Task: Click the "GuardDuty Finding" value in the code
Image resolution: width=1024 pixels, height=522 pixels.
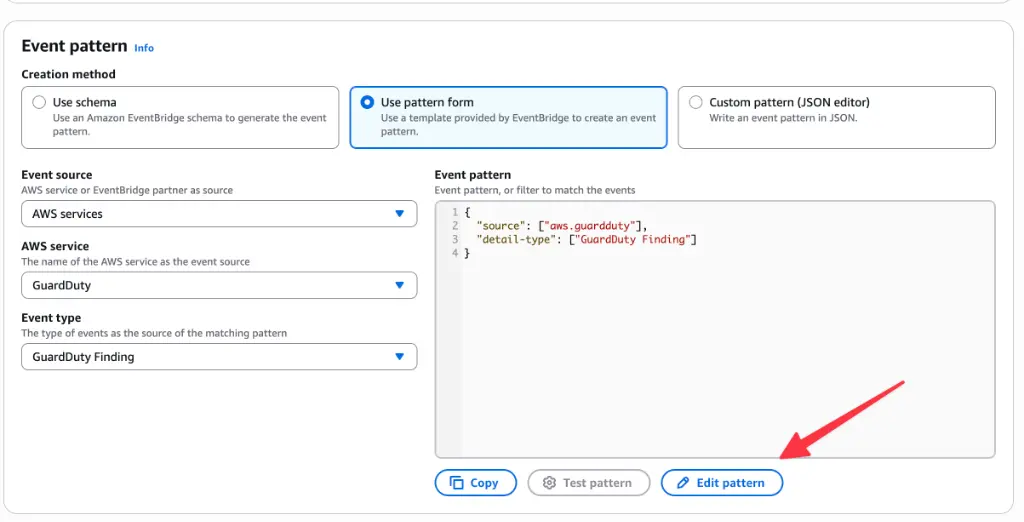Action: point(633,239)
